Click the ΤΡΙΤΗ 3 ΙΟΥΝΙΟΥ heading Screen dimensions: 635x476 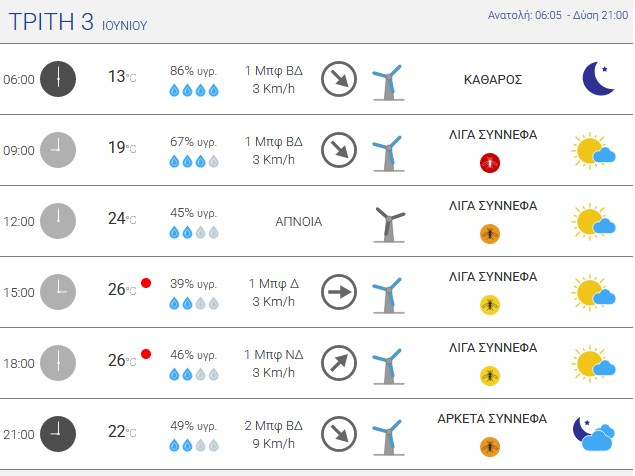(x=78, y=22)
